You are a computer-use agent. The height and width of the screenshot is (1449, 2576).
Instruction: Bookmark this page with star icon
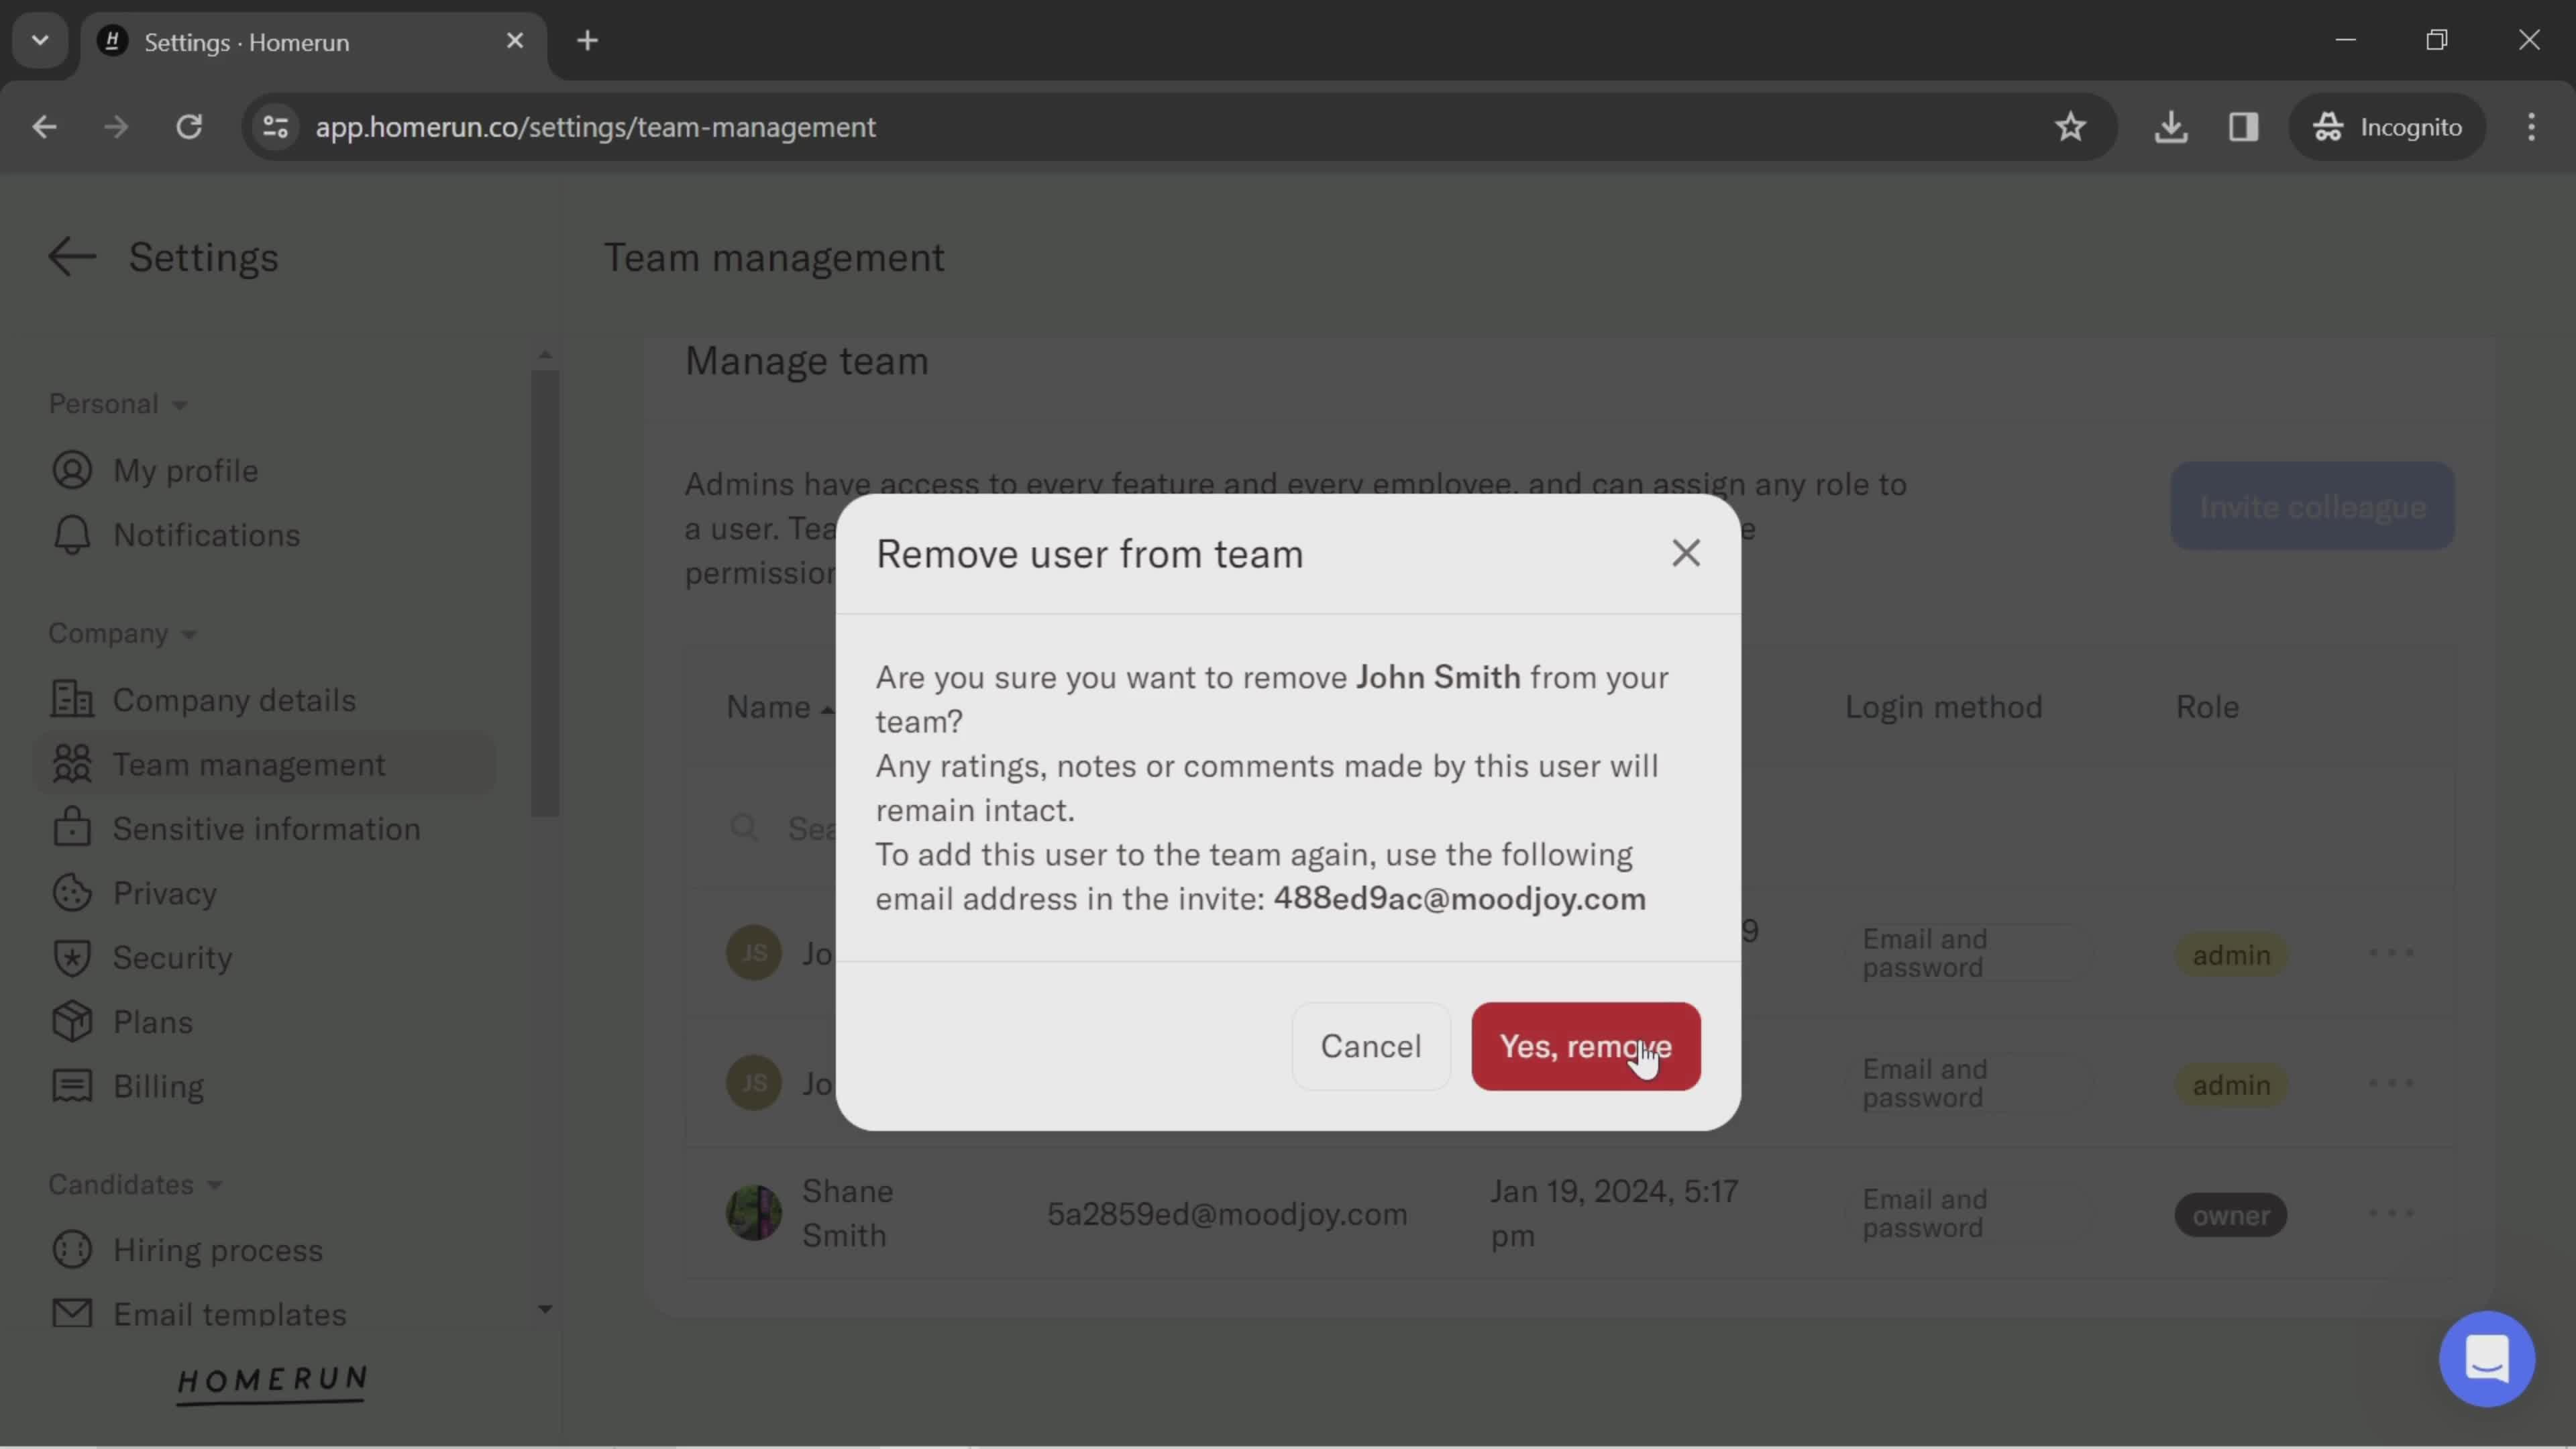(2070, 127)
